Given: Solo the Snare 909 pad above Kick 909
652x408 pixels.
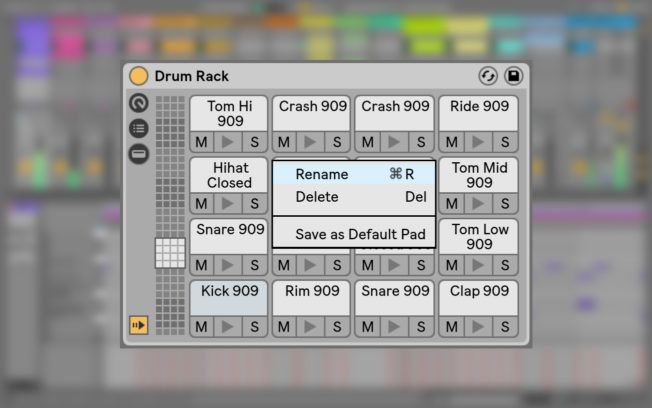Looking at the screenshot, I should pyautogui.click(x=254, y=265).
